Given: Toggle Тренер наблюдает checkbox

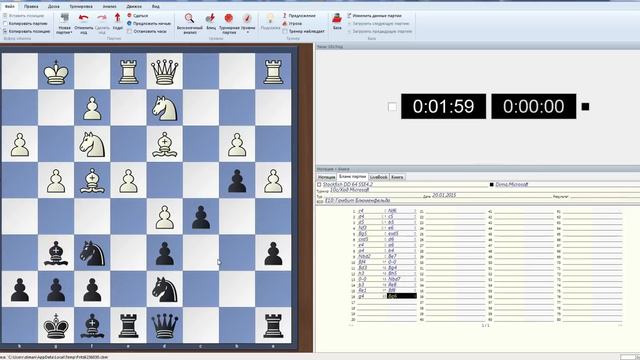Looking at the screenshot, I should (285, 31).
